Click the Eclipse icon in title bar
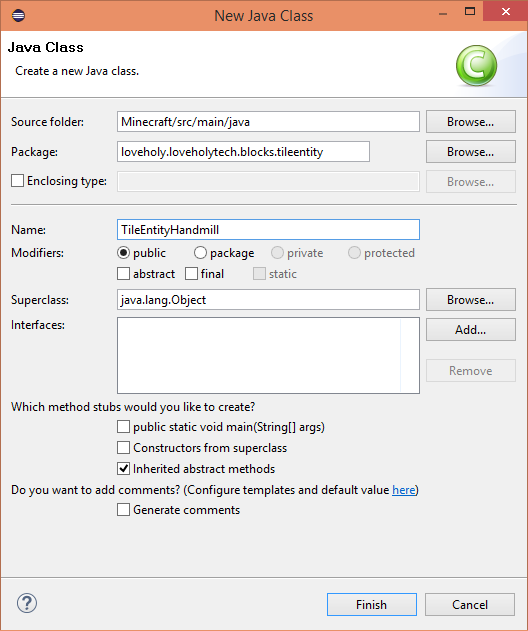 pos(18,16)
